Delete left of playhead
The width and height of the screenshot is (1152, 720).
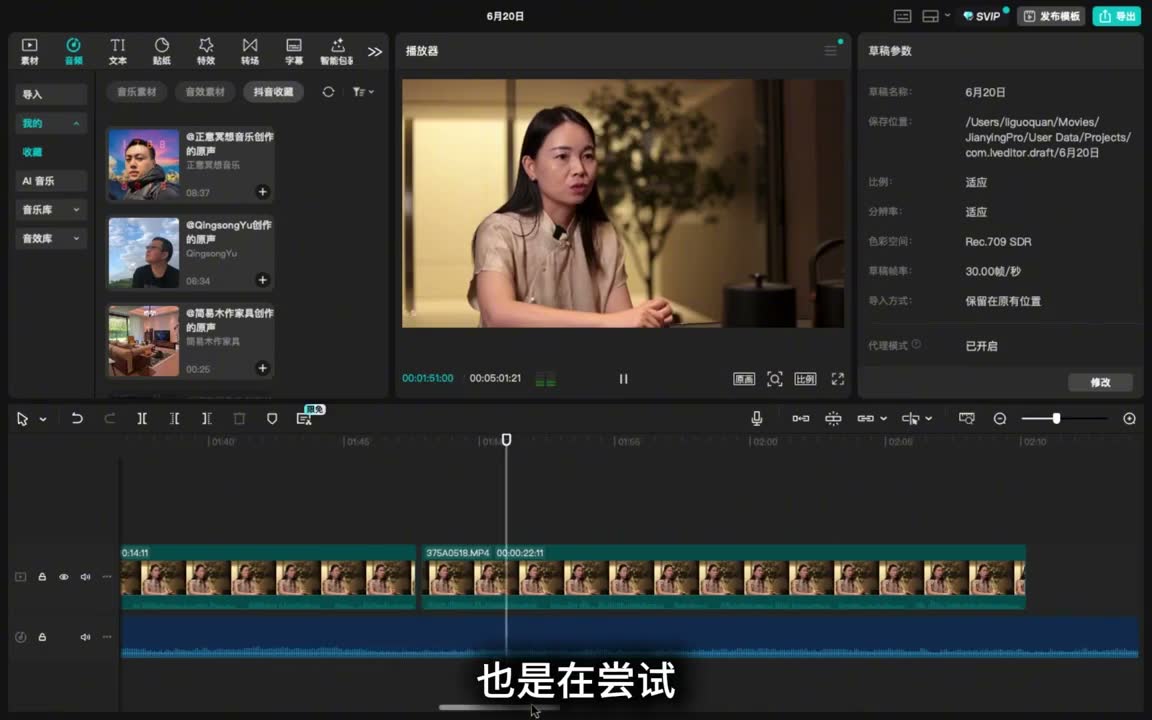174,418
